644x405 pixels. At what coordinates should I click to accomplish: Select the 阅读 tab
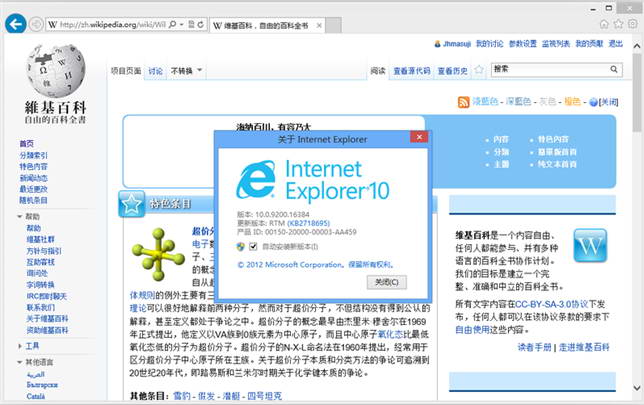(378, 71)
